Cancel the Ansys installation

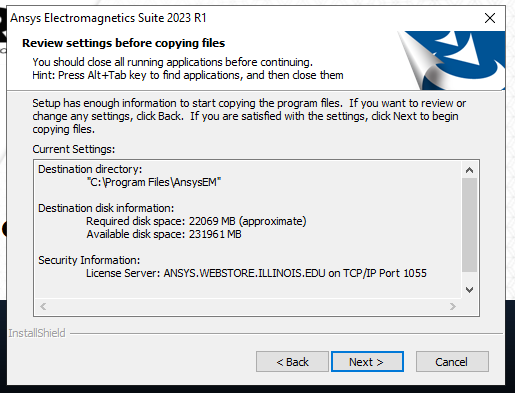coord(452,362)
